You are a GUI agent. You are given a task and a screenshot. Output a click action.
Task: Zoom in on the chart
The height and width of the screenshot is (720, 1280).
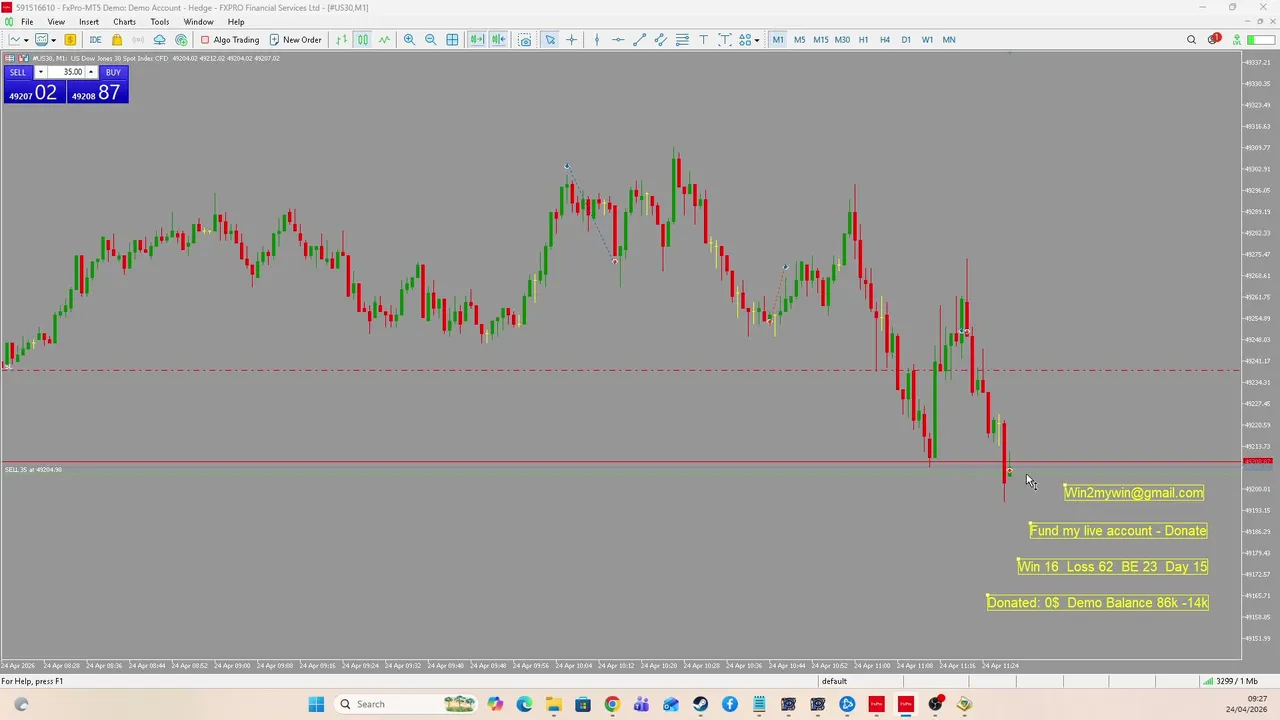409,40
